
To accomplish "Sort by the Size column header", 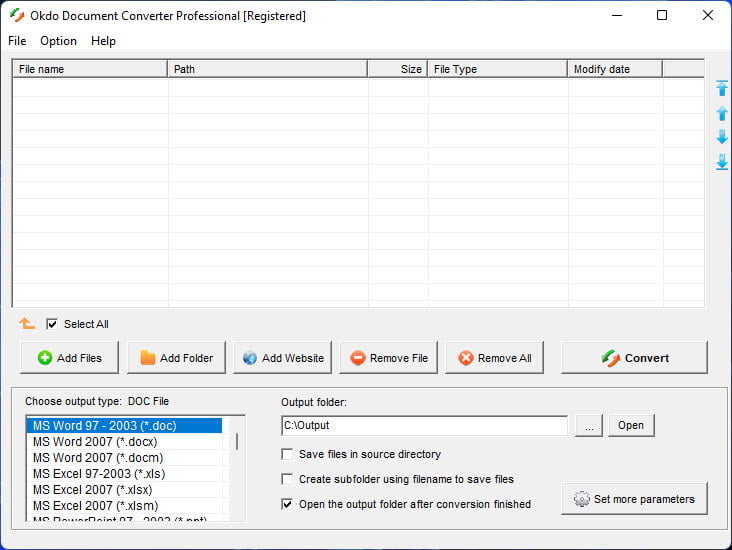I will coord(398,69).
